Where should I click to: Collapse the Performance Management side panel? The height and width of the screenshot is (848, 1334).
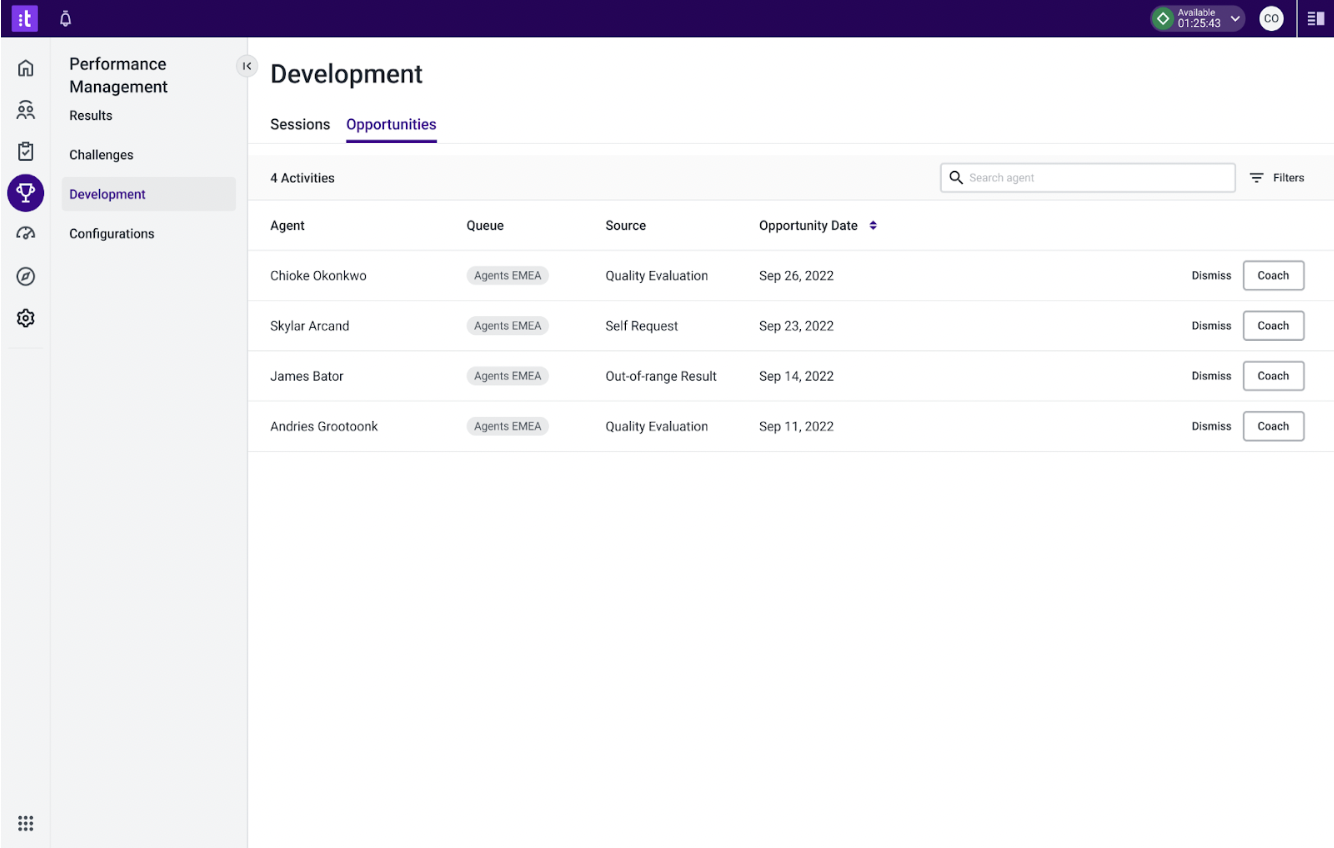246,66
